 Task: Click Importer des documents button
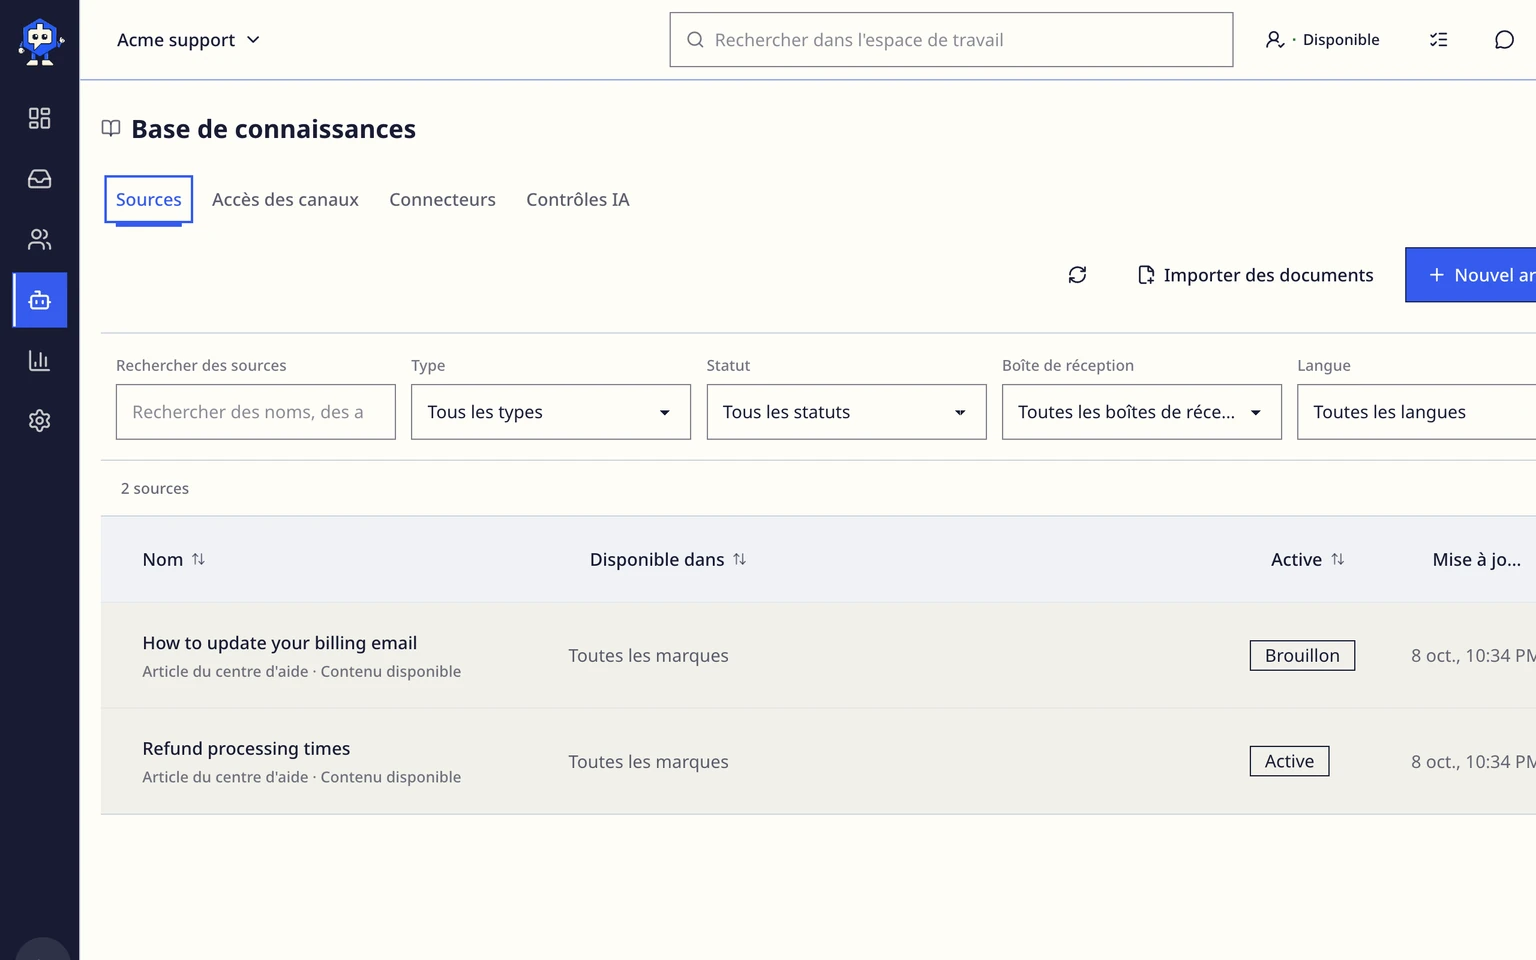(x=1256, y=275)
